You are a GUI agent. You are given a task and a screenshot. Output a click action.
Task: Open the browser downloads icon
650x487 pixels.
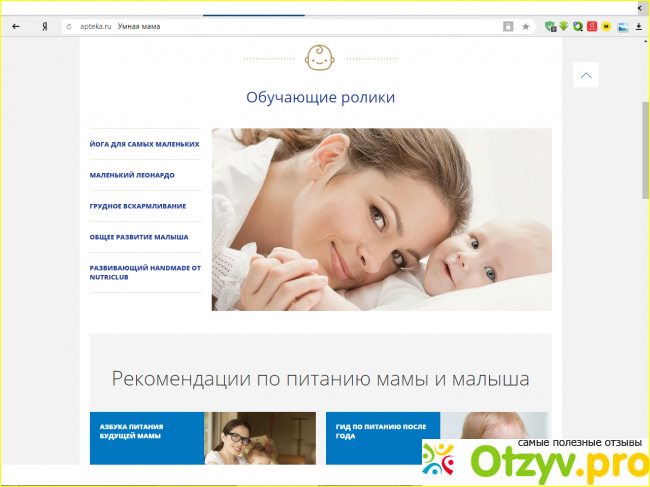[x=639, y=27]
